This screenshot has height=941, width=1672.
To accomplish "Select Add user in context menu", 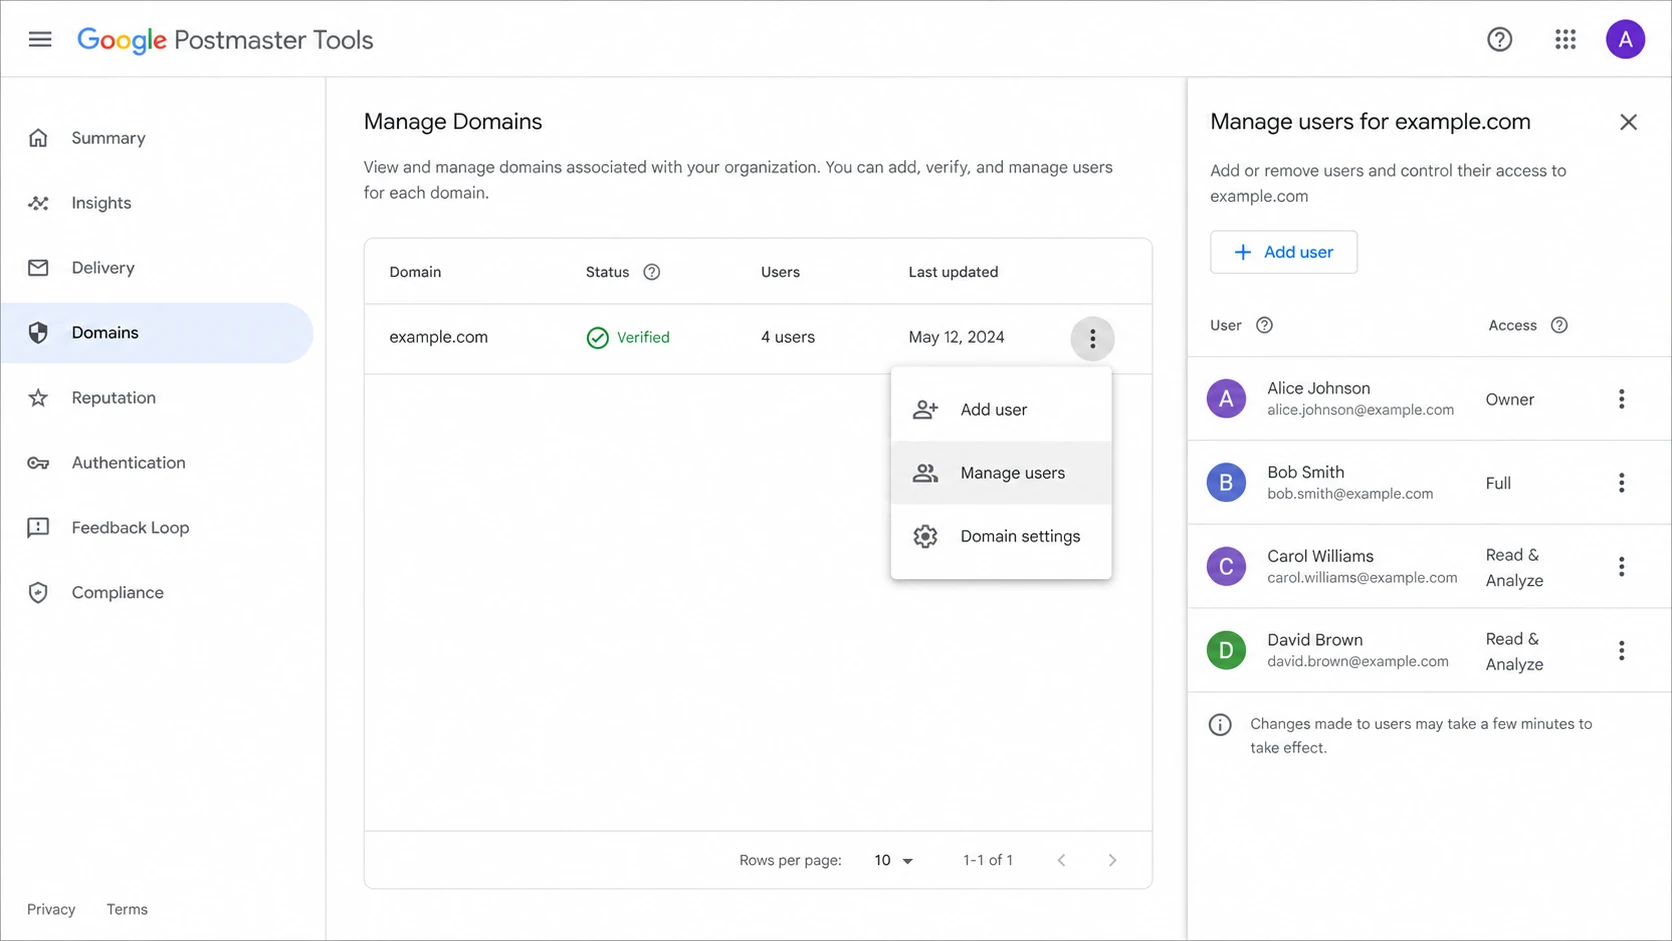I will [1001, 410].
